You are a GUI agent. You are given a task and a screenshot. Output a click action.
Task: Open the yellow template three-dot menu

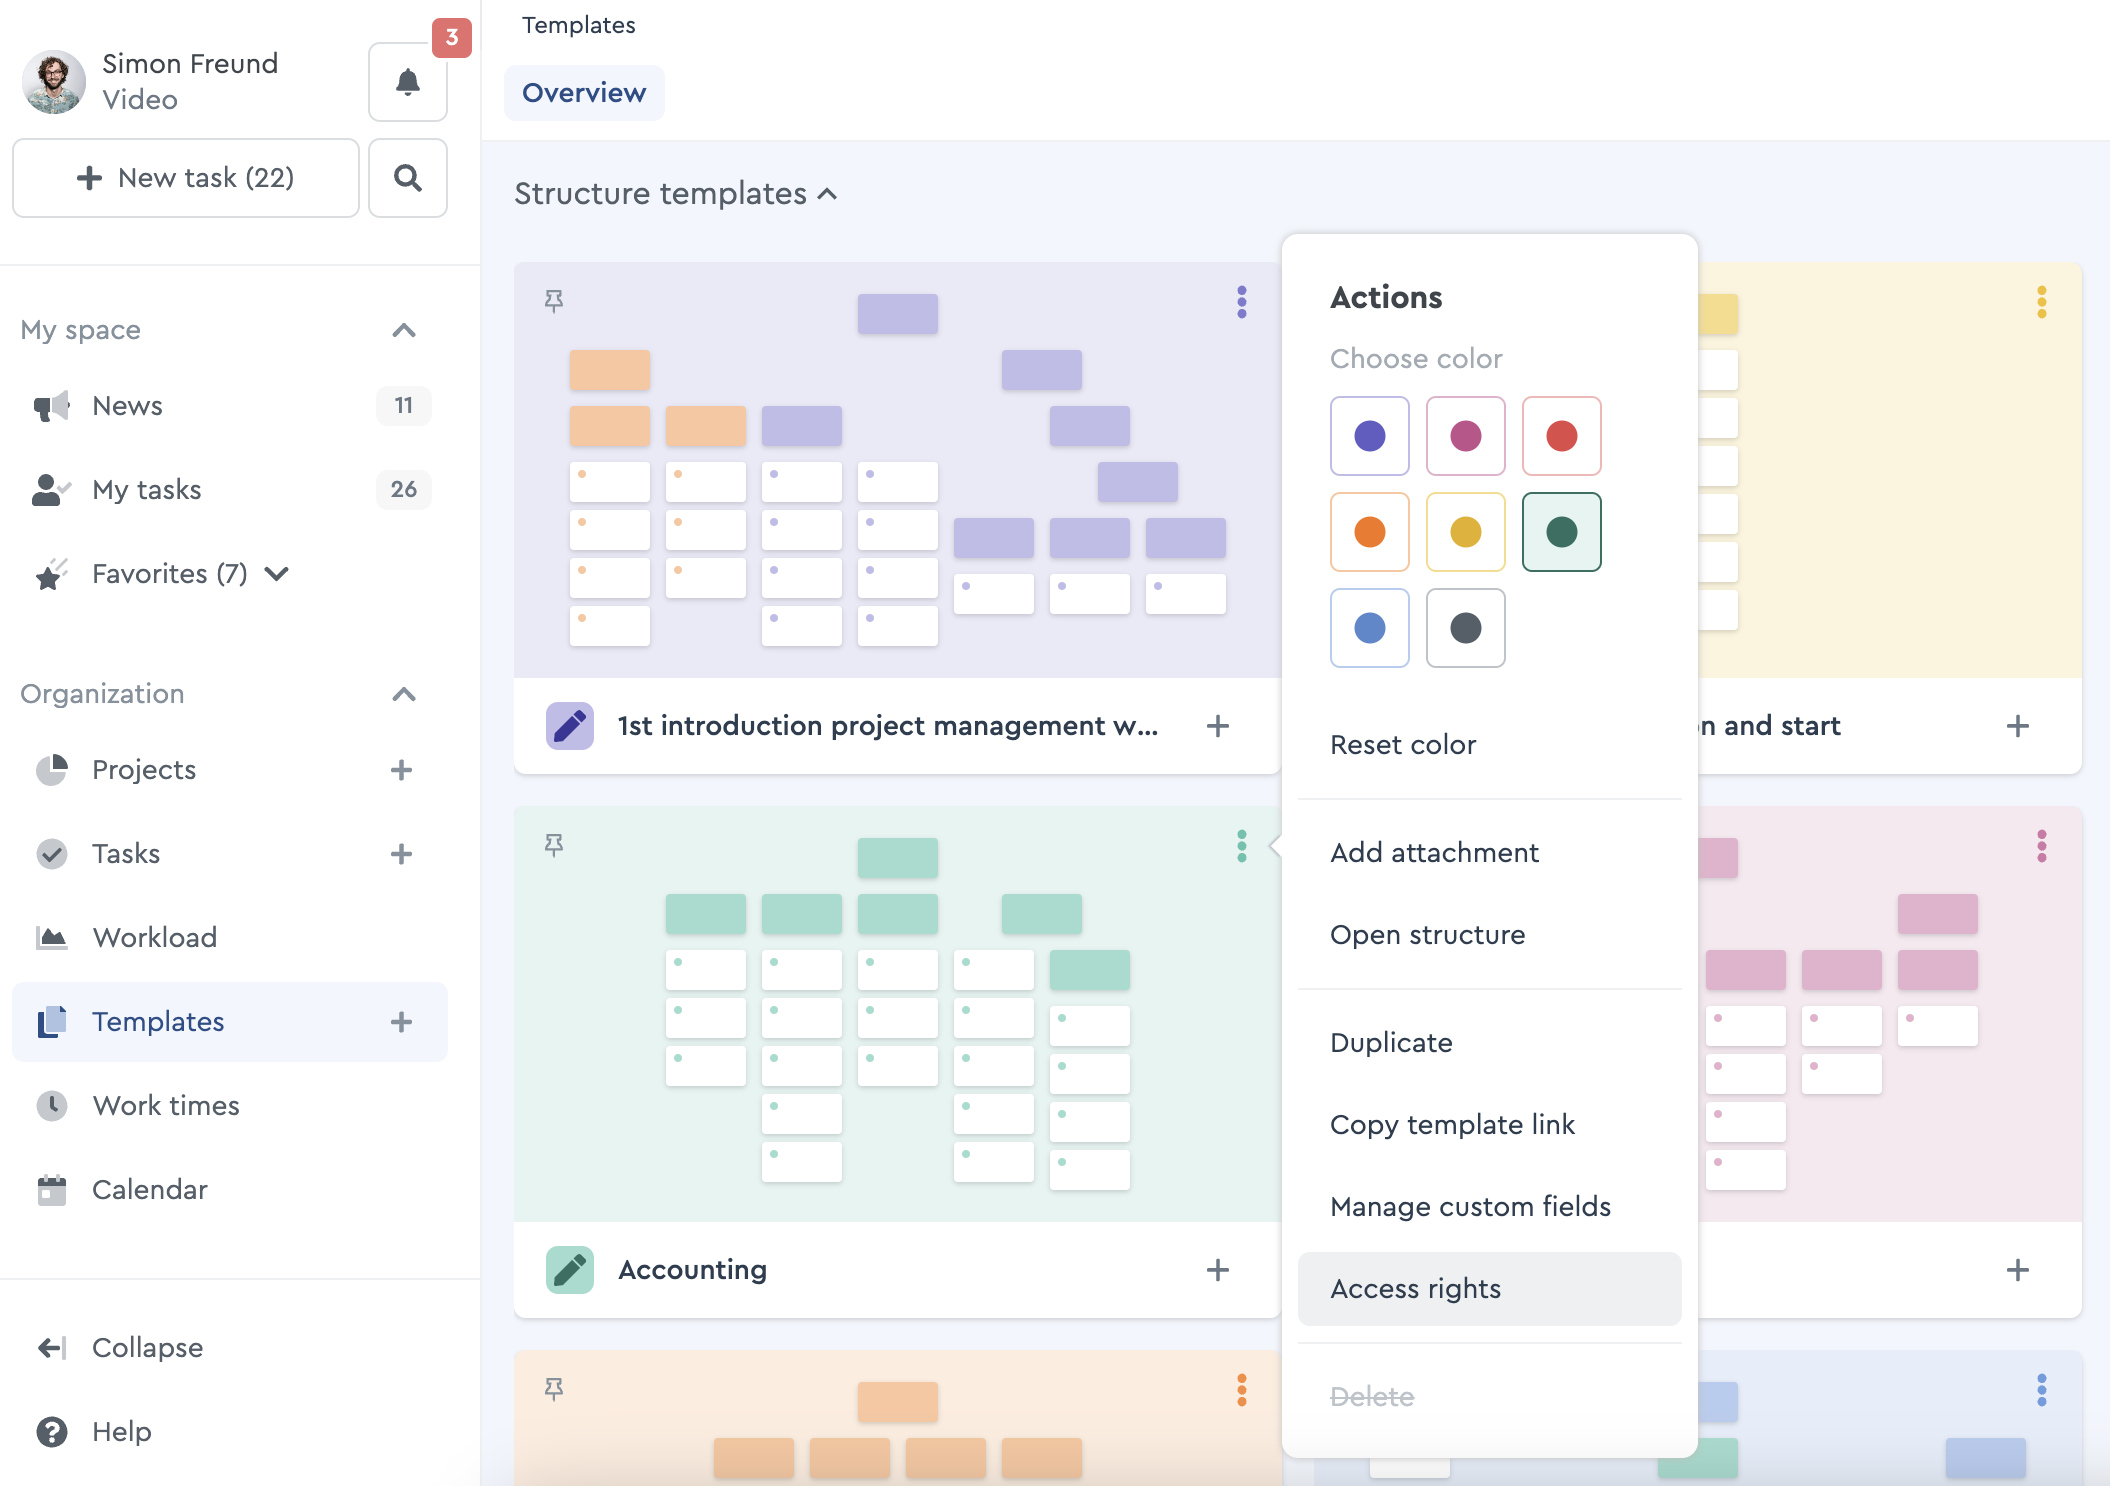tap(2042, 302)
